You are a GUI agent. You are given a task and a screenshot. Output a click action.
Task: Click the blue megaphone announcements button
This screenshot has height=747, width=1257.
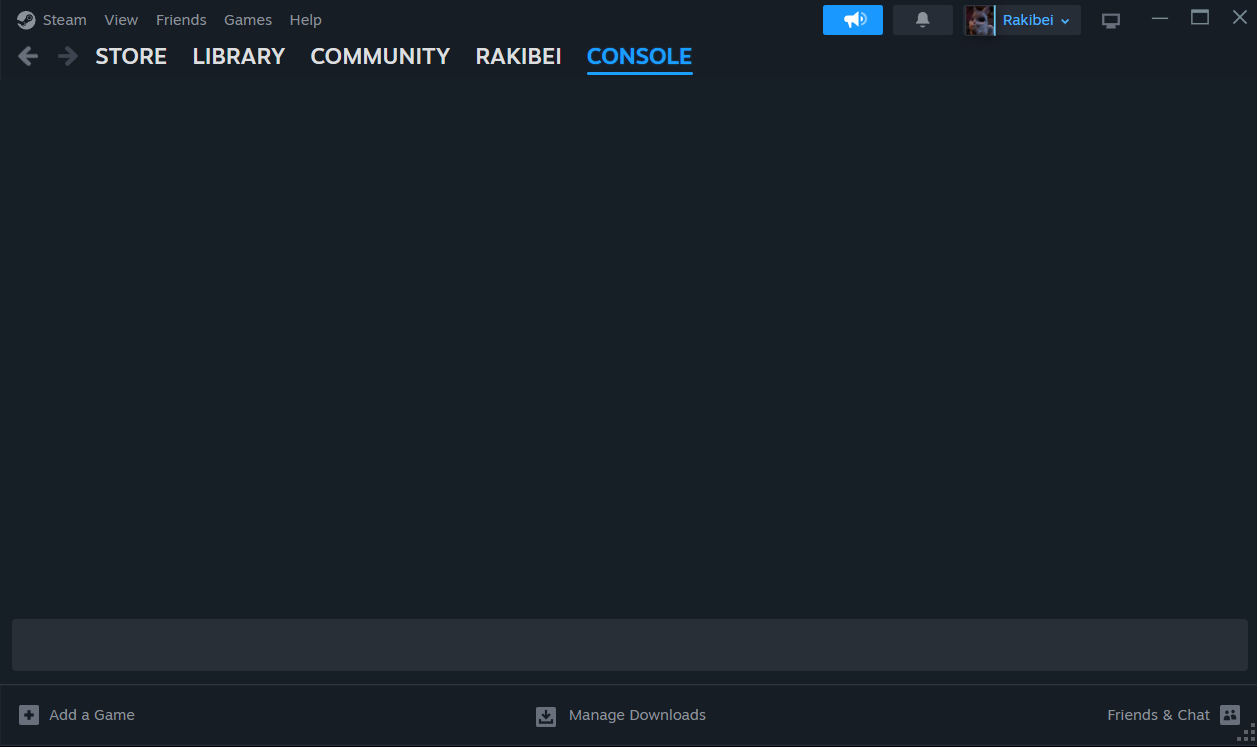853,20
